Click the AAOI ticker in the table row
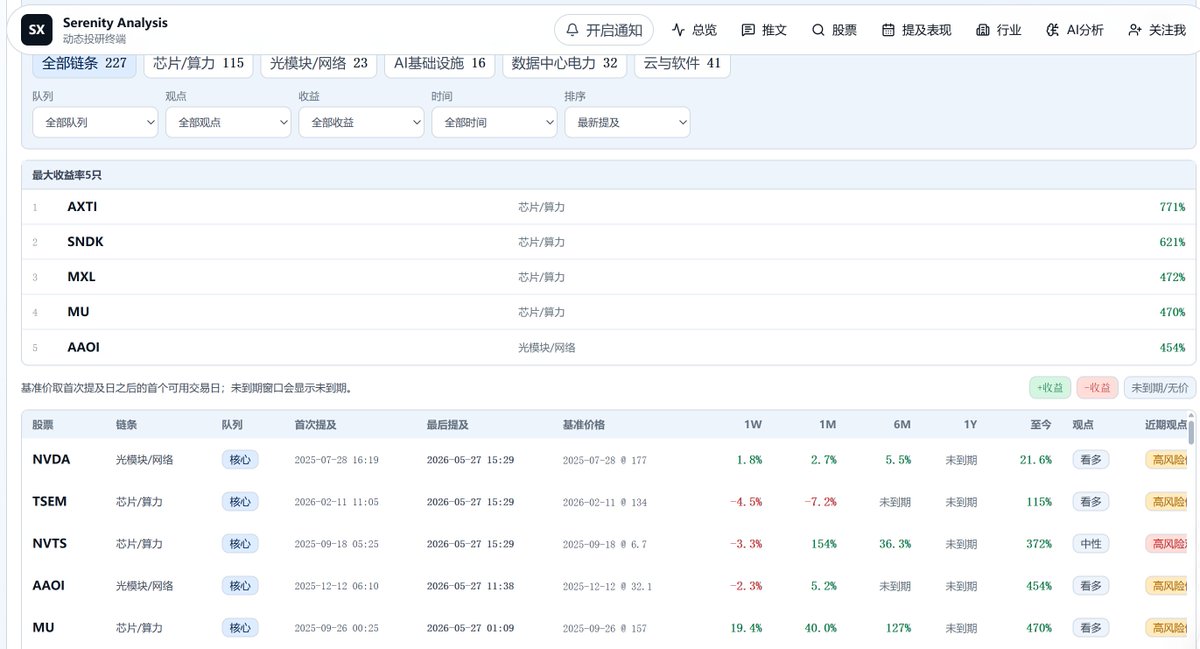This screenshot has width=1200, height=649. coord(48,585)
